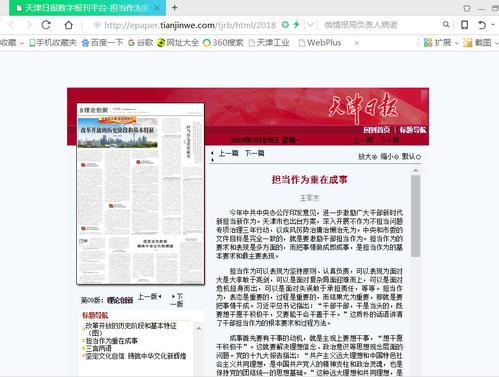This screenshot has width=499, height=377.
Task: Go to 下一篇 next article
Action: pyautogui.click(x=254, y=153)
